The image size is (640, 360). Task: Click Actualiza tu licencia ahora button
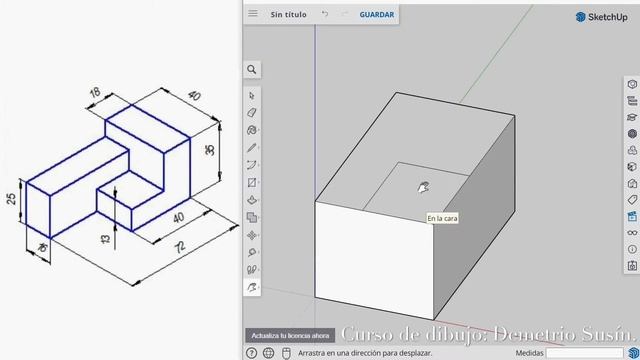290,336
